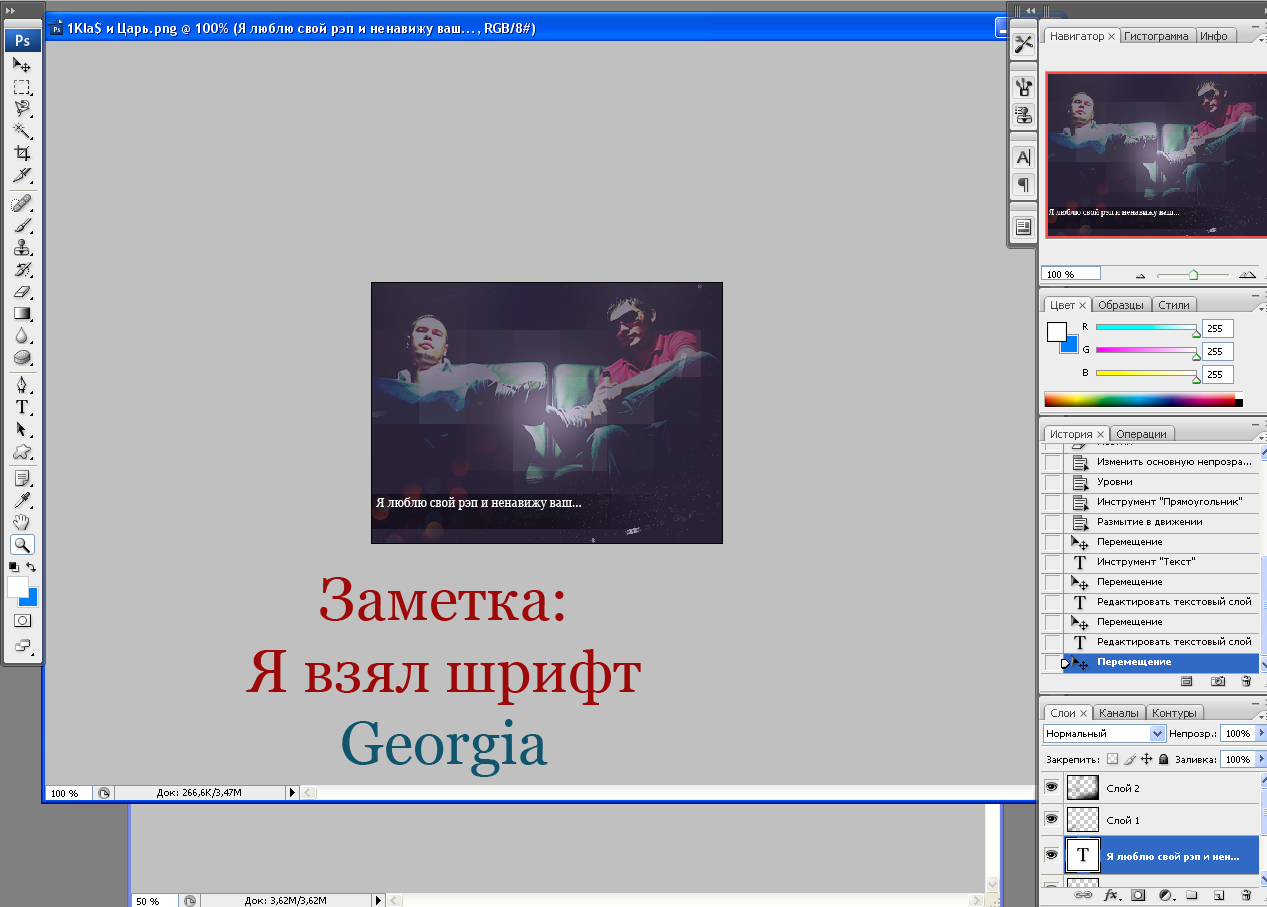
Task: Select the Magic Wand tool
Action: pos(22,130)
